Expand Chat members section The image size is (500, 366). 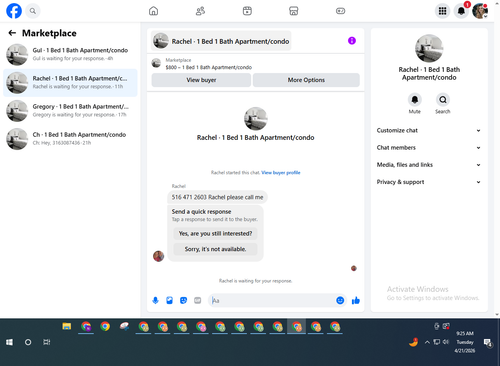coord(429,148)
